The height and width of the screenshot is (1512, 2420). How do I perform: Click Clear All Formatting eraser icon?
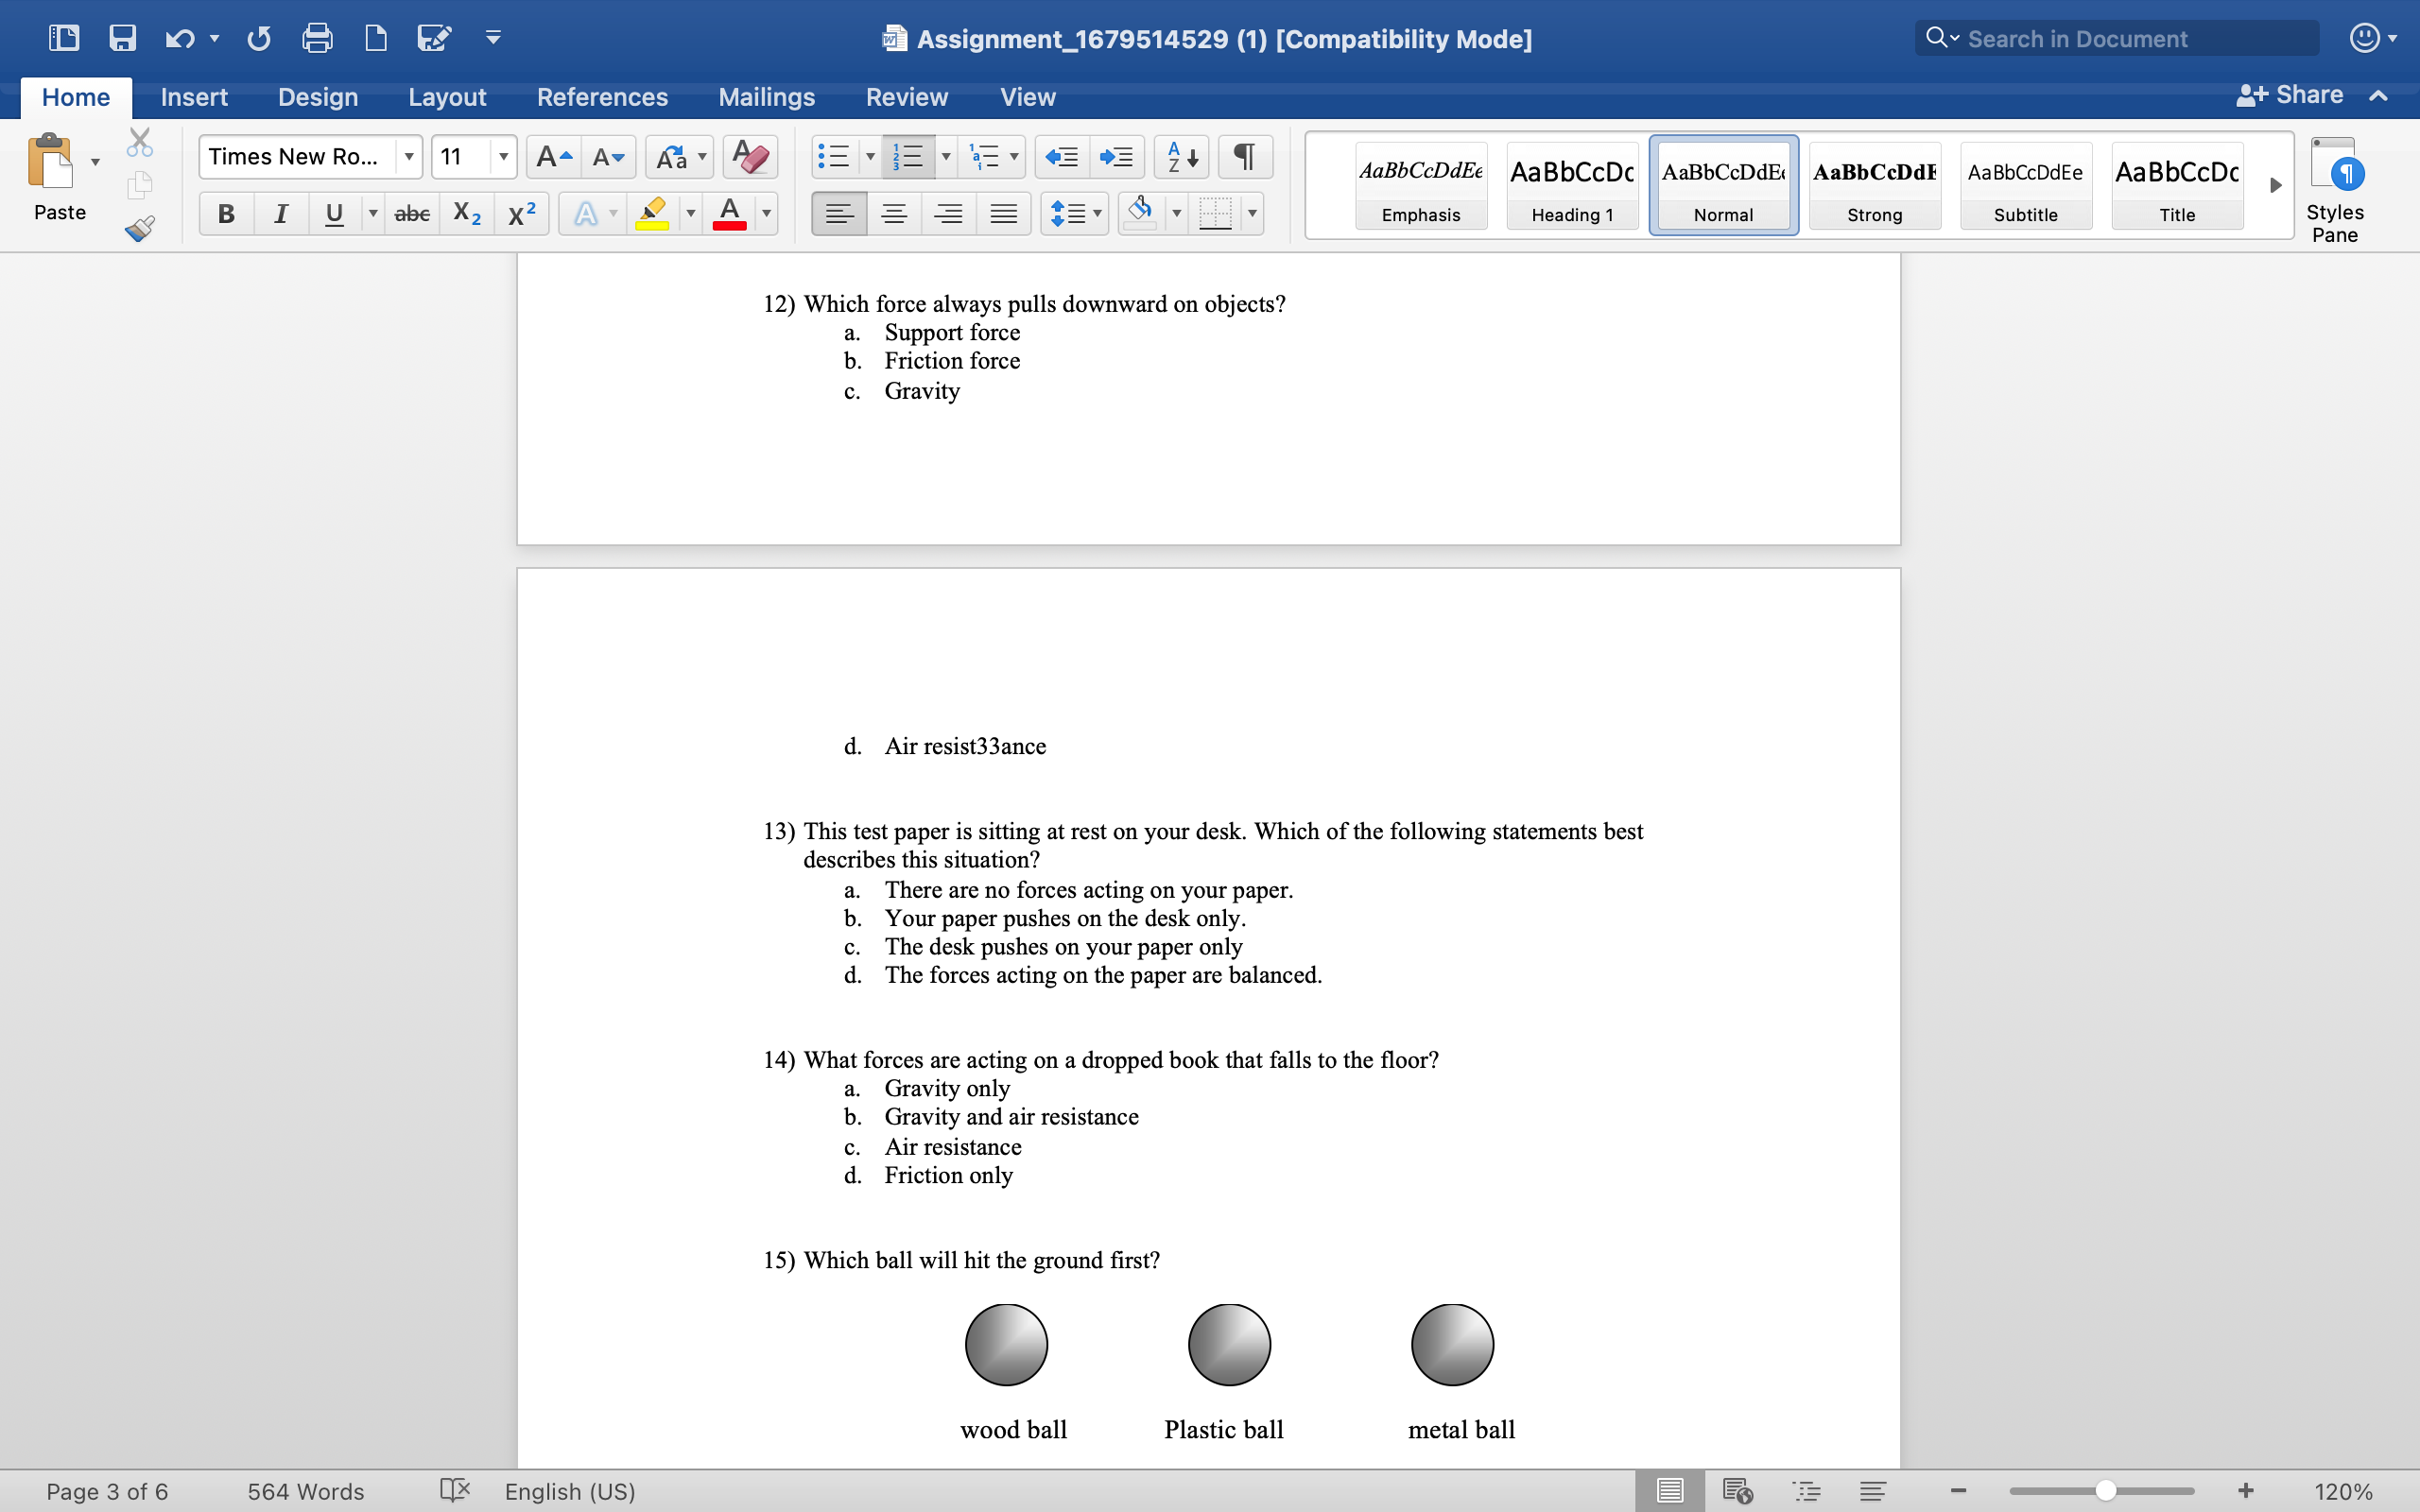pos(749,157)
